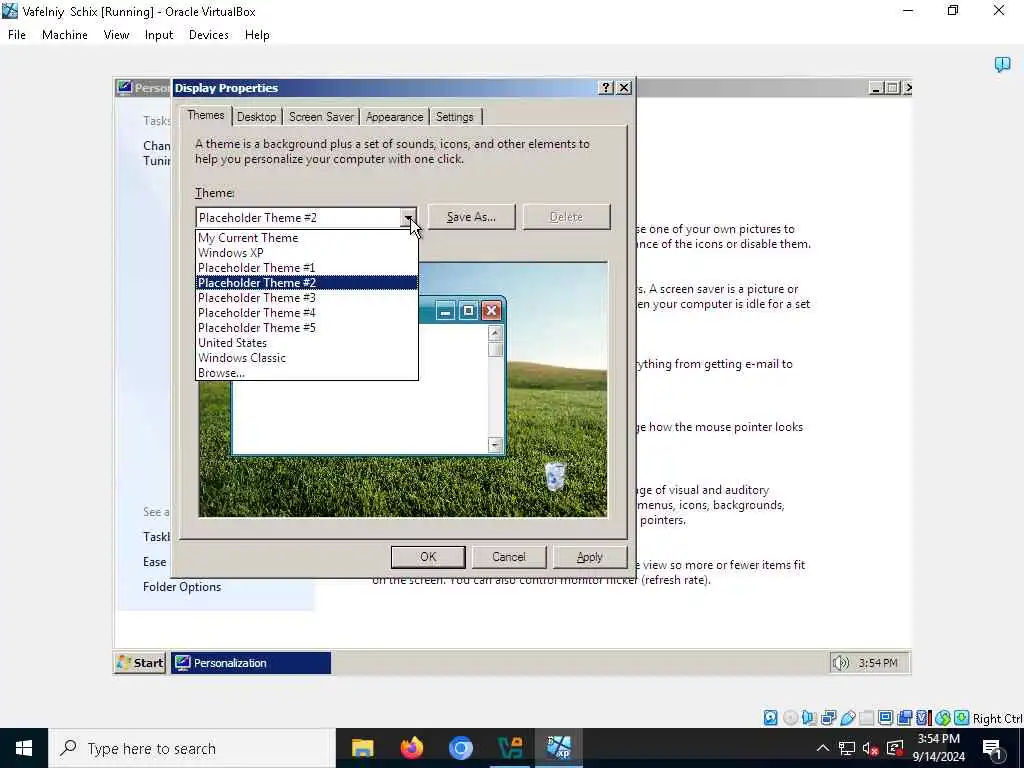Select Placeholder Theme #3
This screenshot has height=768, width=1024.
point(306,298)
